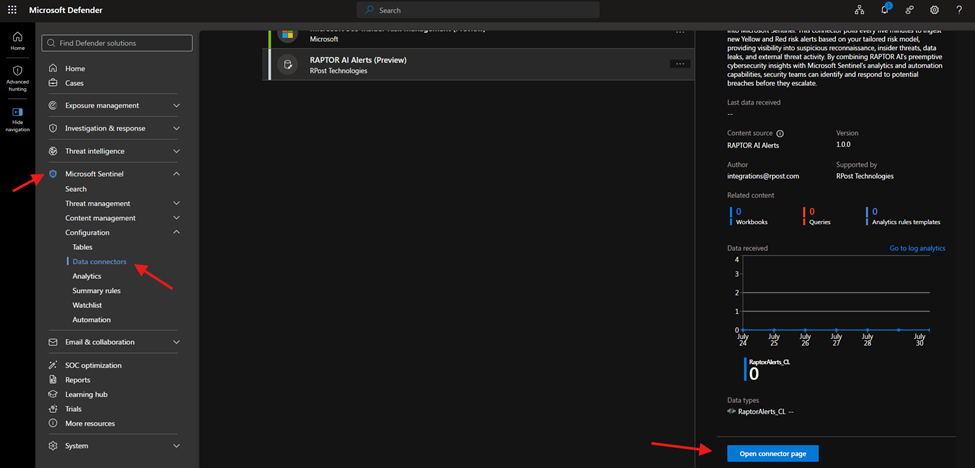
Task: Click the RPost Technologies supported by value
Action: (x=865, y=176)
